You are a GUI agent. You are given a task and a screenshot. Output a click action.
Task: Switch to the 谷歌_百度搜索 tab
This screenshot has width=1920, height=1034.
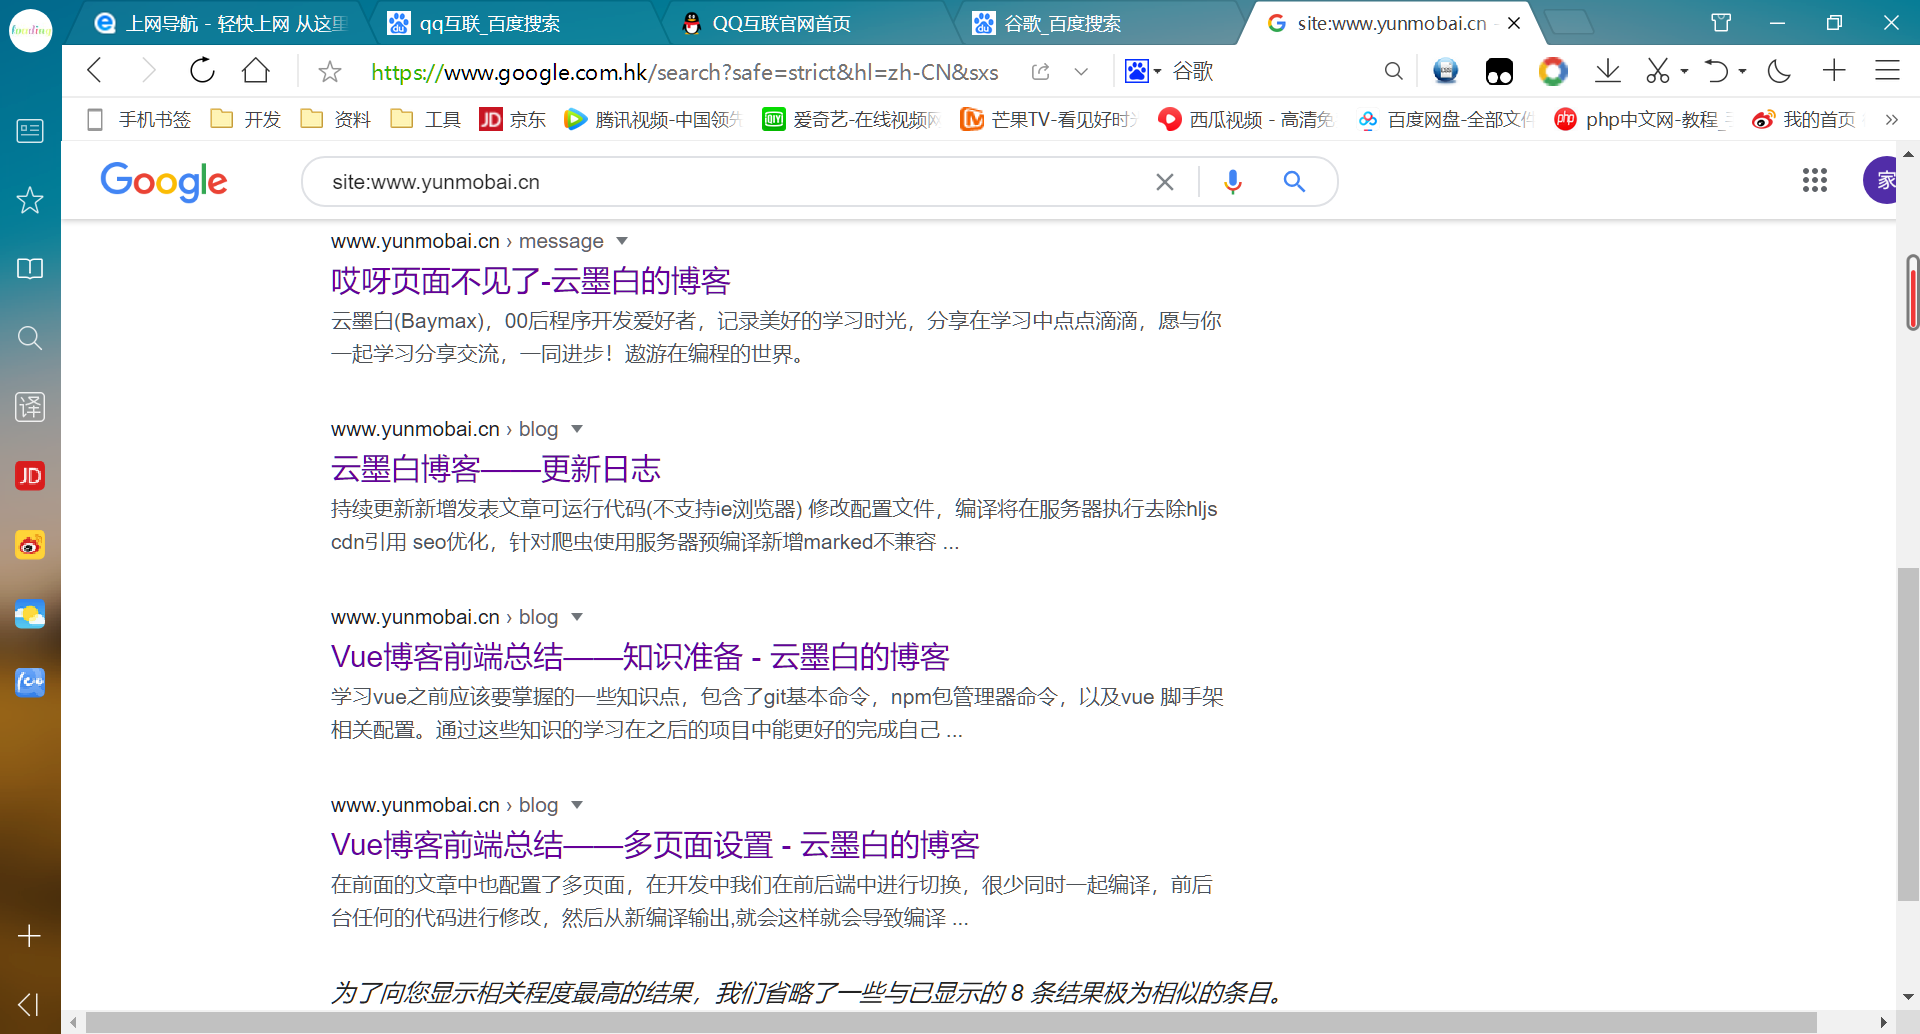tap(1096, 23)
